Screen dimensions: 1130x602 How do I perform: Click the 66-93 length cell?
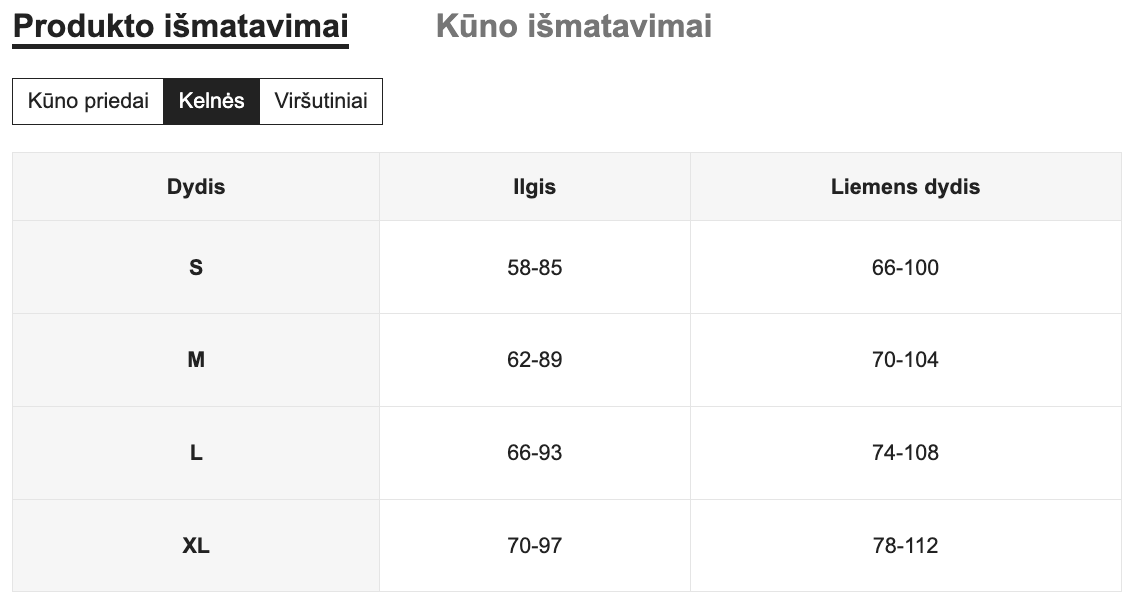coord(535,453)
